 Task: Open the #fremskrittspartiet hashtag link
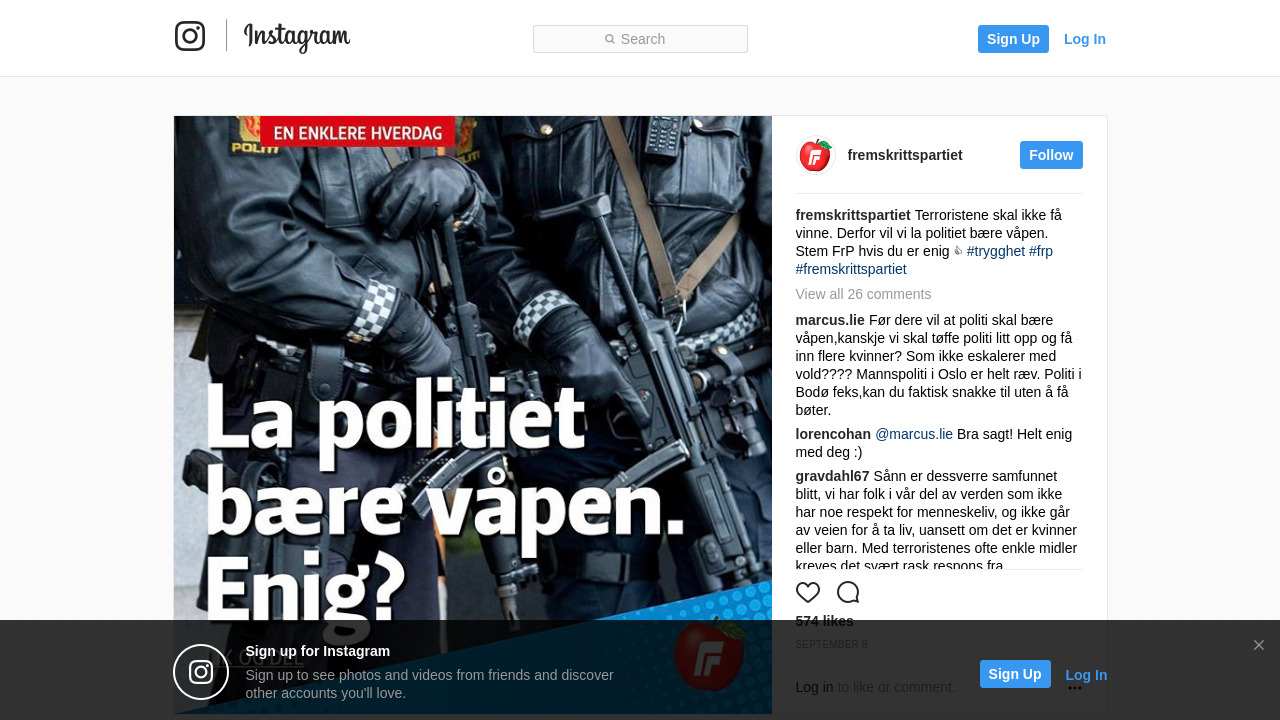click(851, 269)
